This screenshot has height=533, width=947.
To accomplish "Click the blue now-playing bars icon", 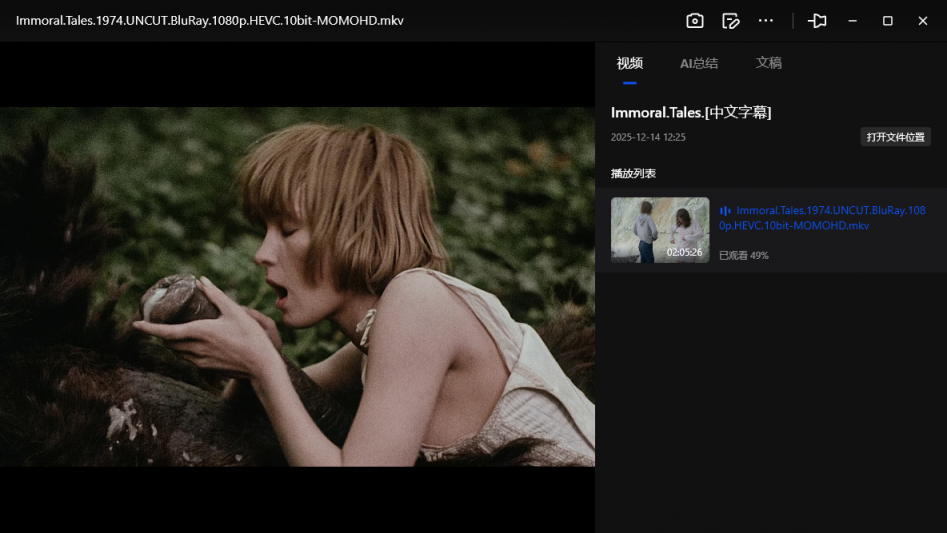I will [x=725, y=211].
